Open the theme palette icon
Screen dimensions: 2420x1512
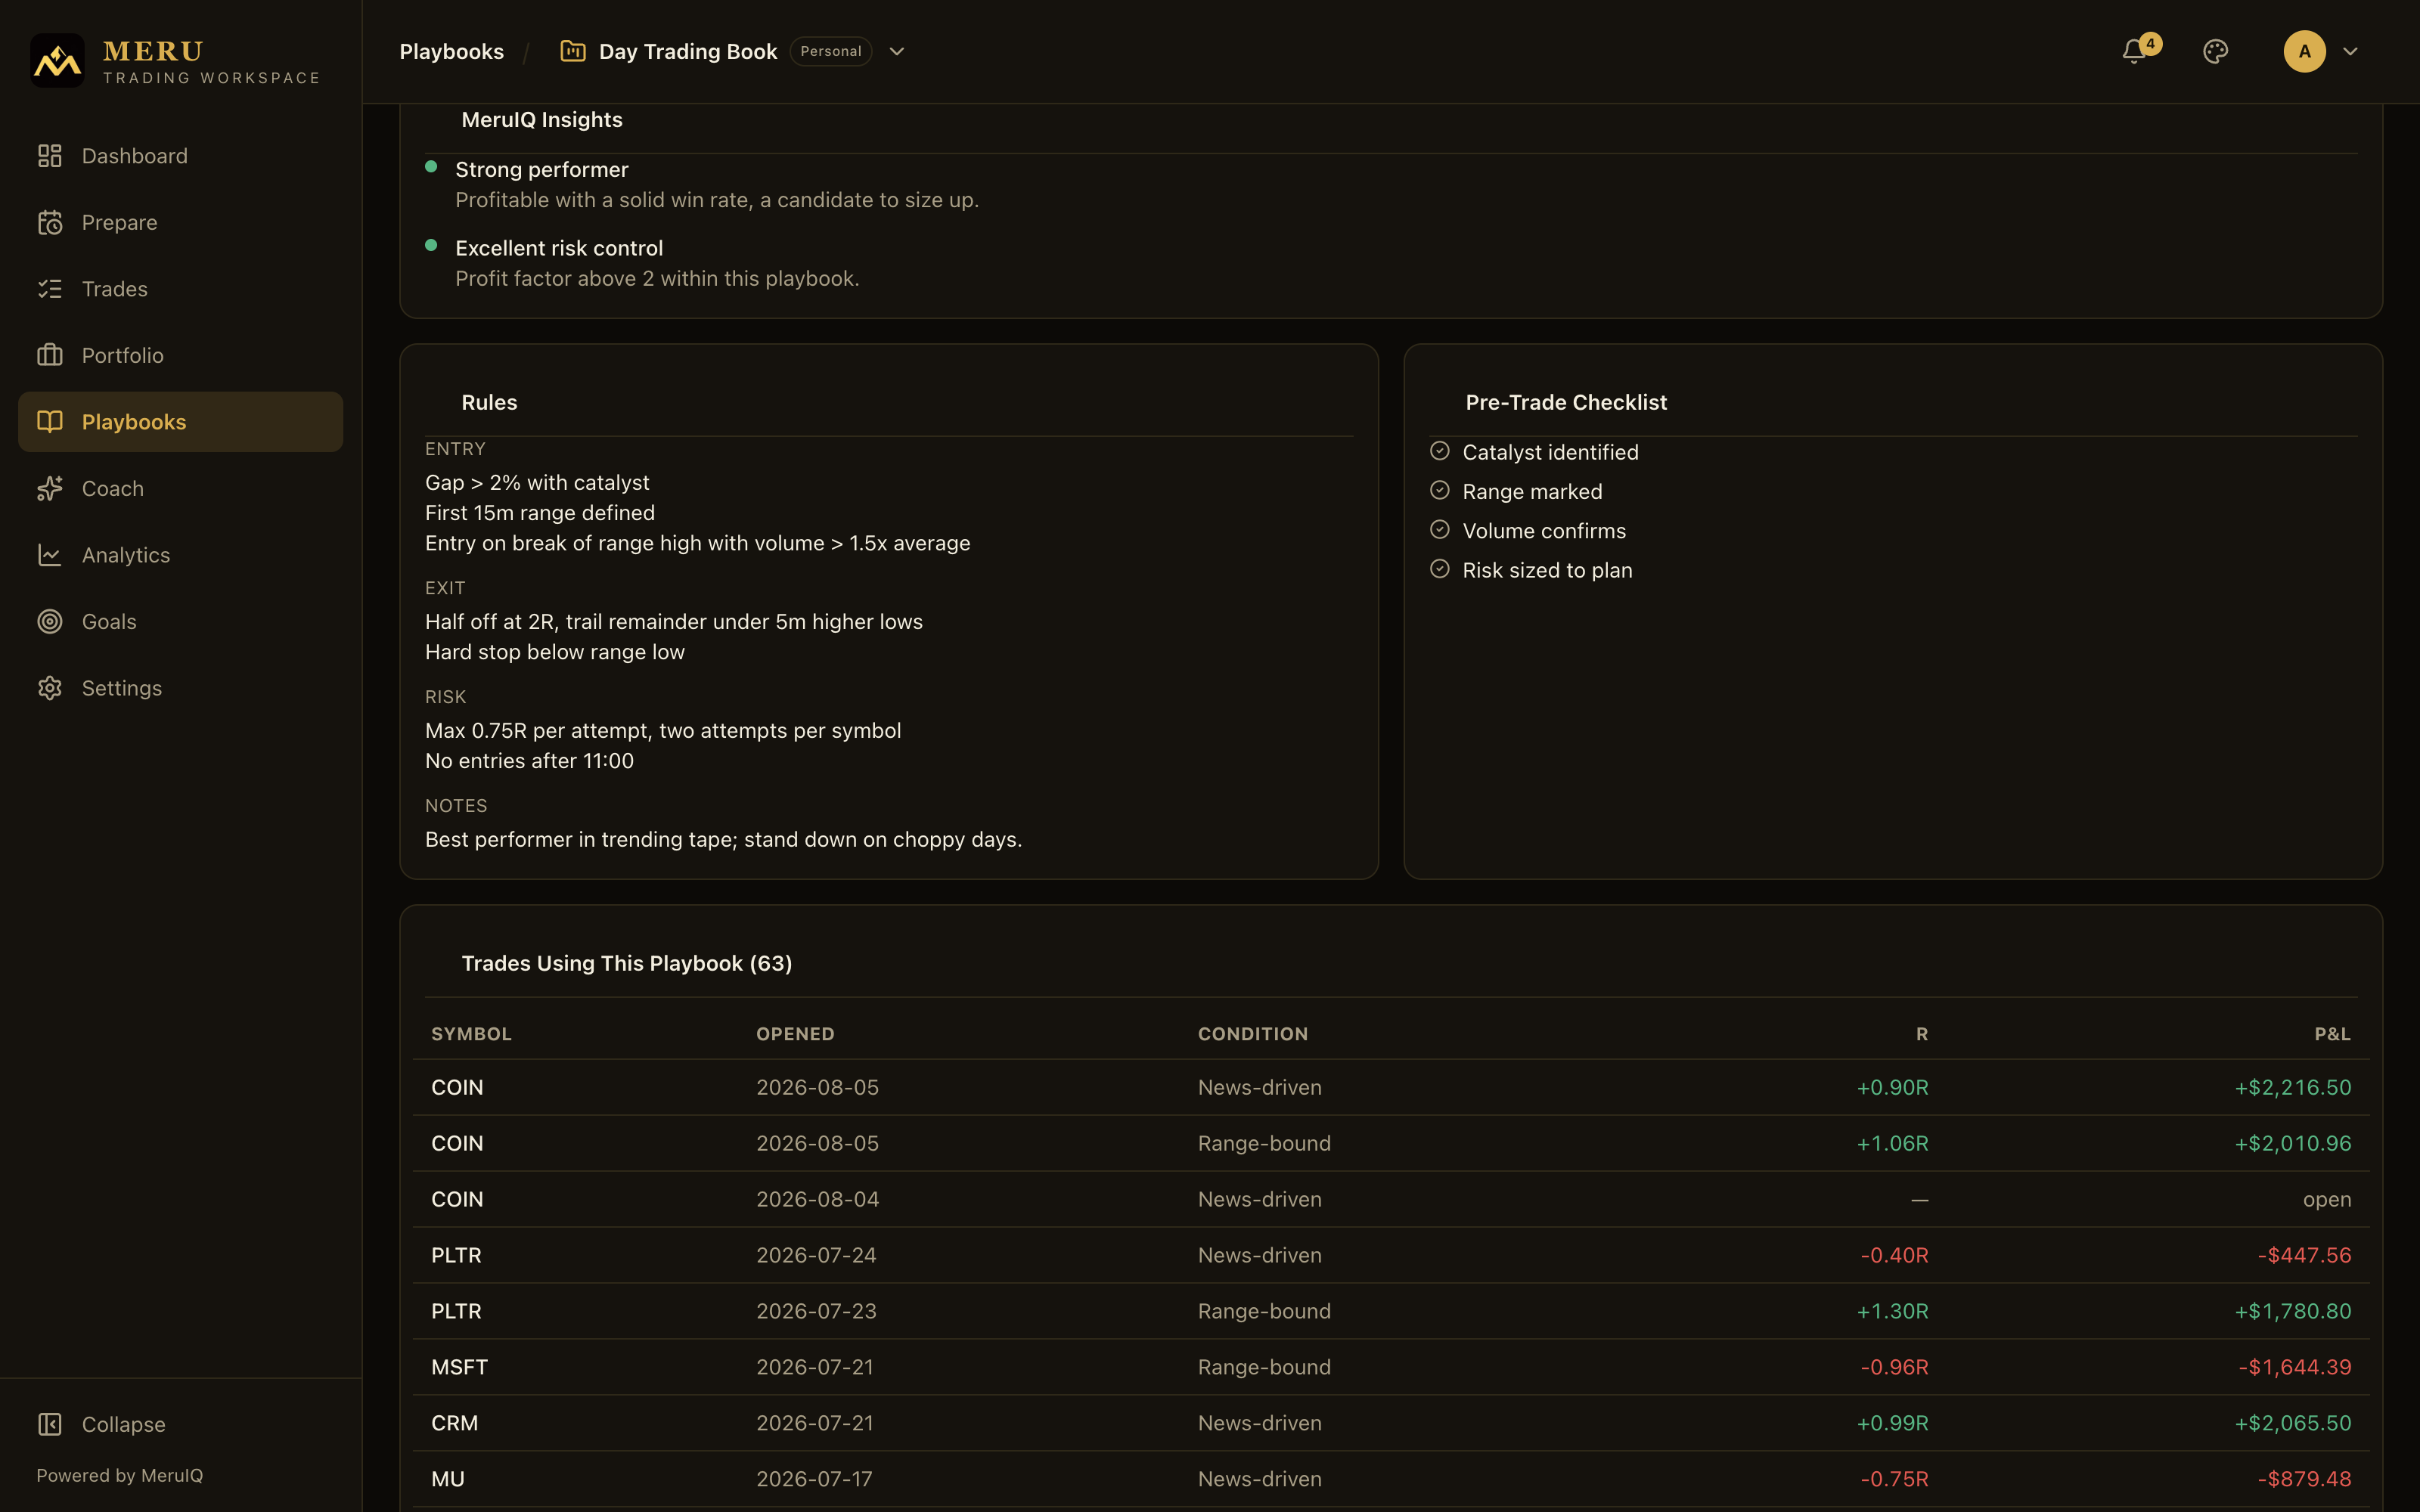(2216, 51)
